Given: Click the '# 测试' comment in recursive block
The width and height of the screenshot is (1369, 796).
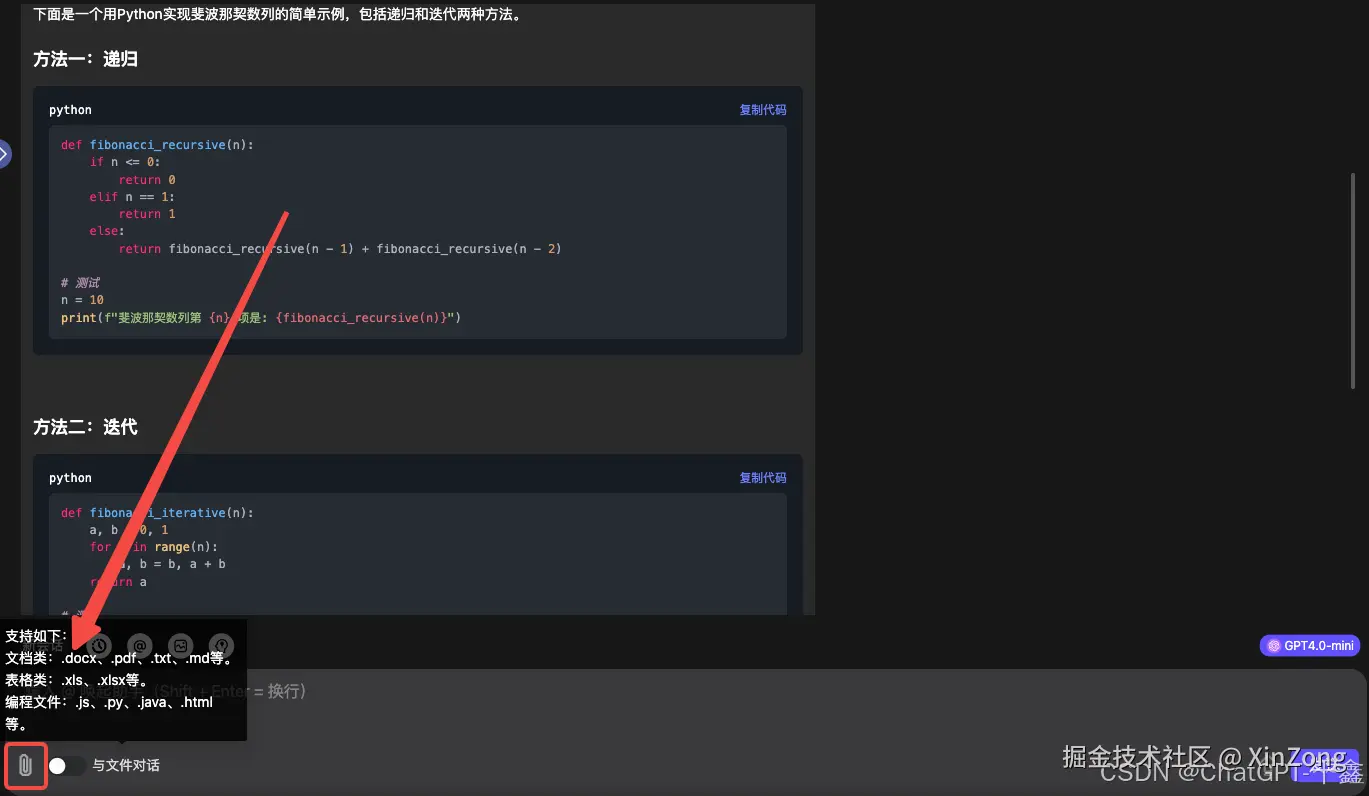Looking at the screenshot, I should point(80,283).
